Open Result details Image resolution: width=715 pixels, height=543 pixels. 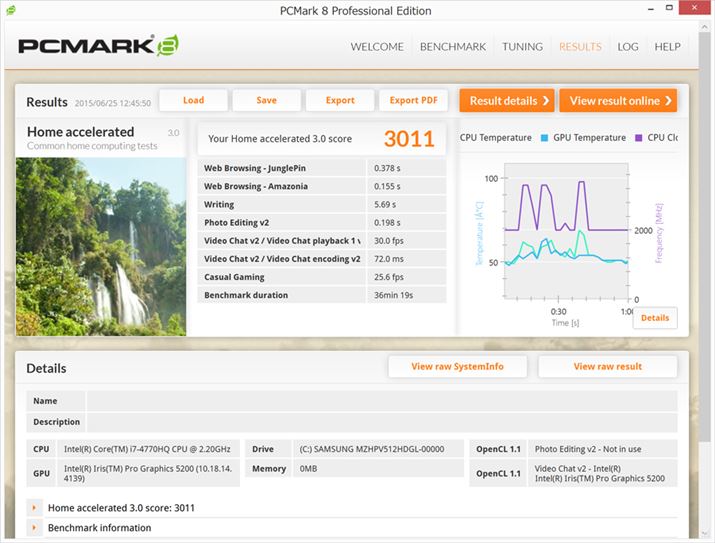pyautogui.click(x=507, y=100)
